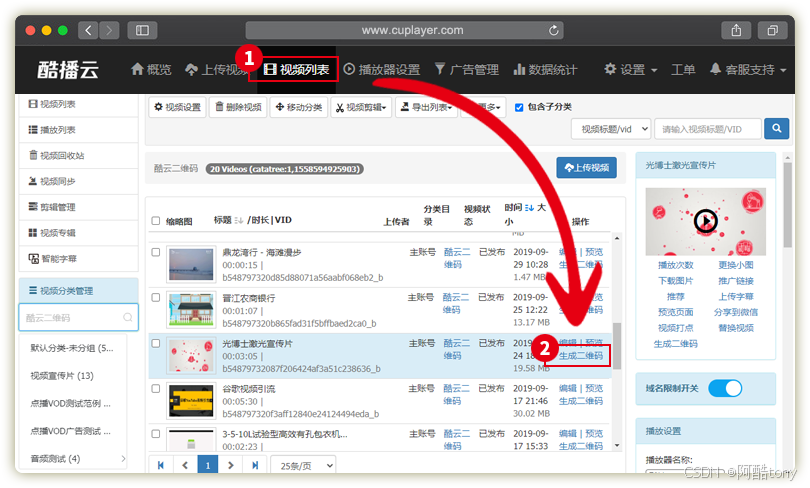The image size is (810, 488).
Task: Click the 请输入视频标题/VID search field
Action: 708,129
